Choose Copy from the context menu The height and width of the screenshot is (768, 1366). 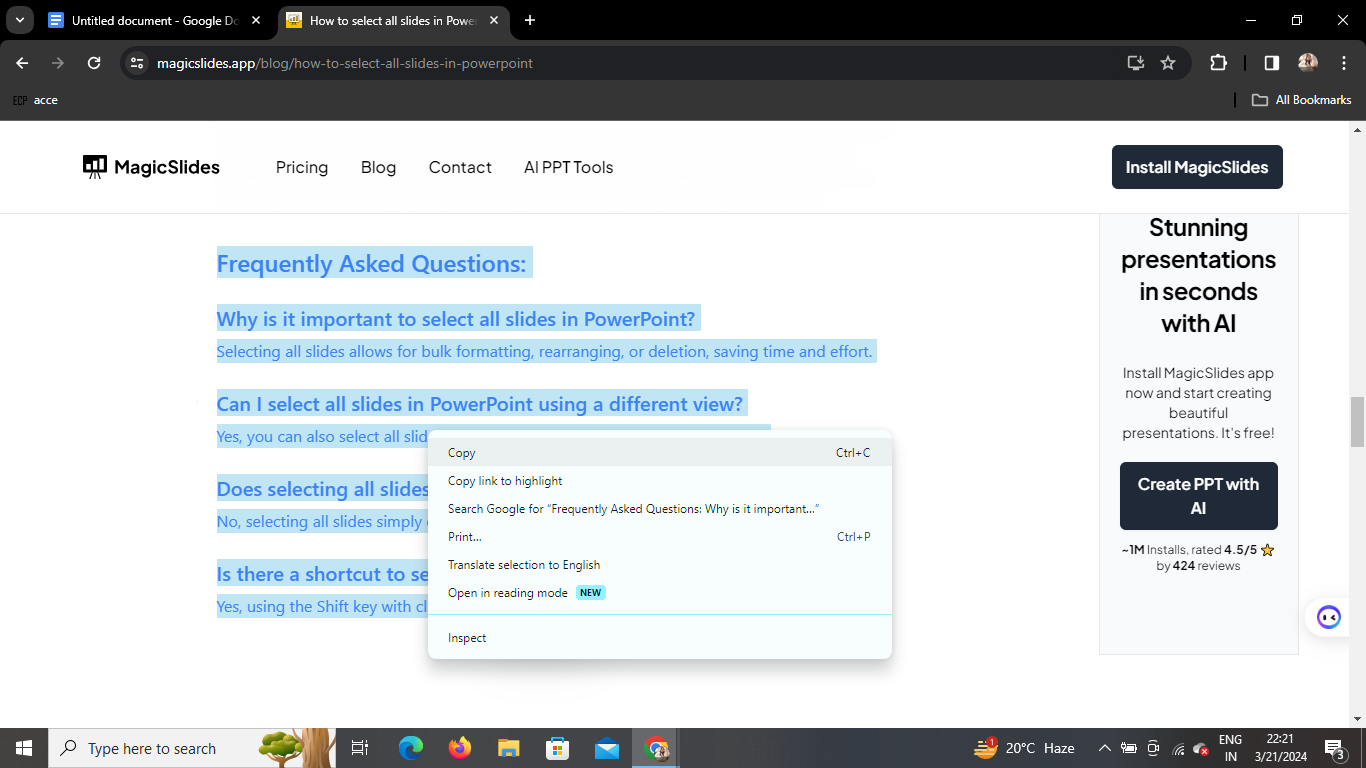(x=660, y=453)
